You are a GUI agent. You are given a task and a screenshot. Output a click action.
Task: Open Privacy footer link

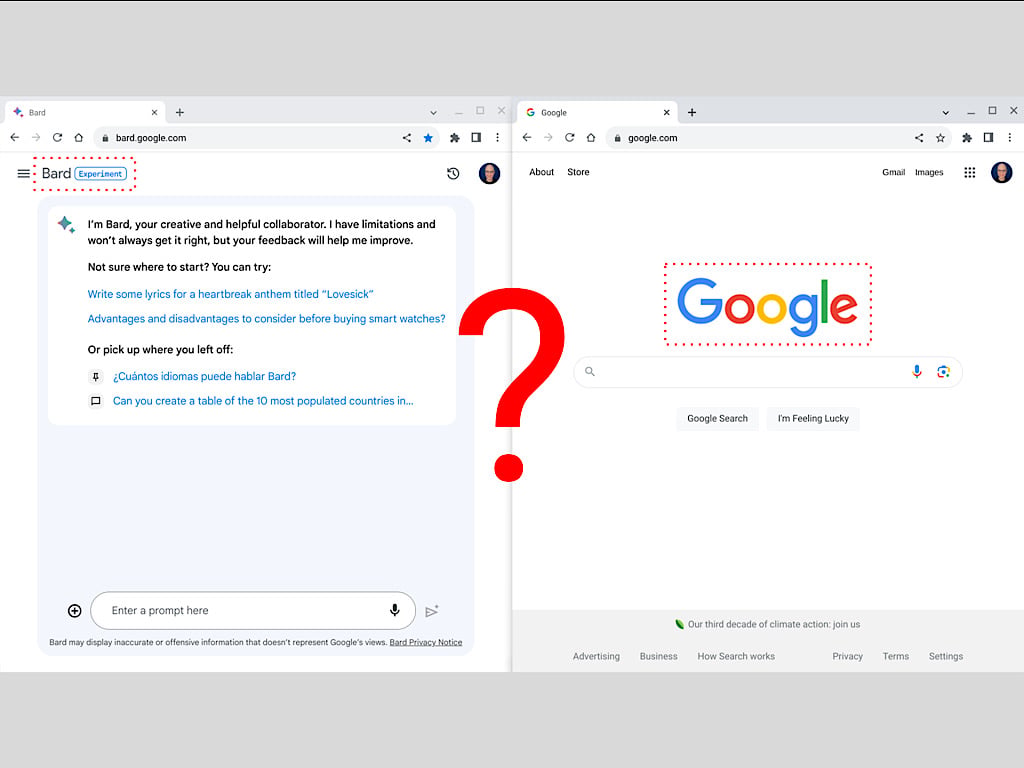(x=847, y=656)
